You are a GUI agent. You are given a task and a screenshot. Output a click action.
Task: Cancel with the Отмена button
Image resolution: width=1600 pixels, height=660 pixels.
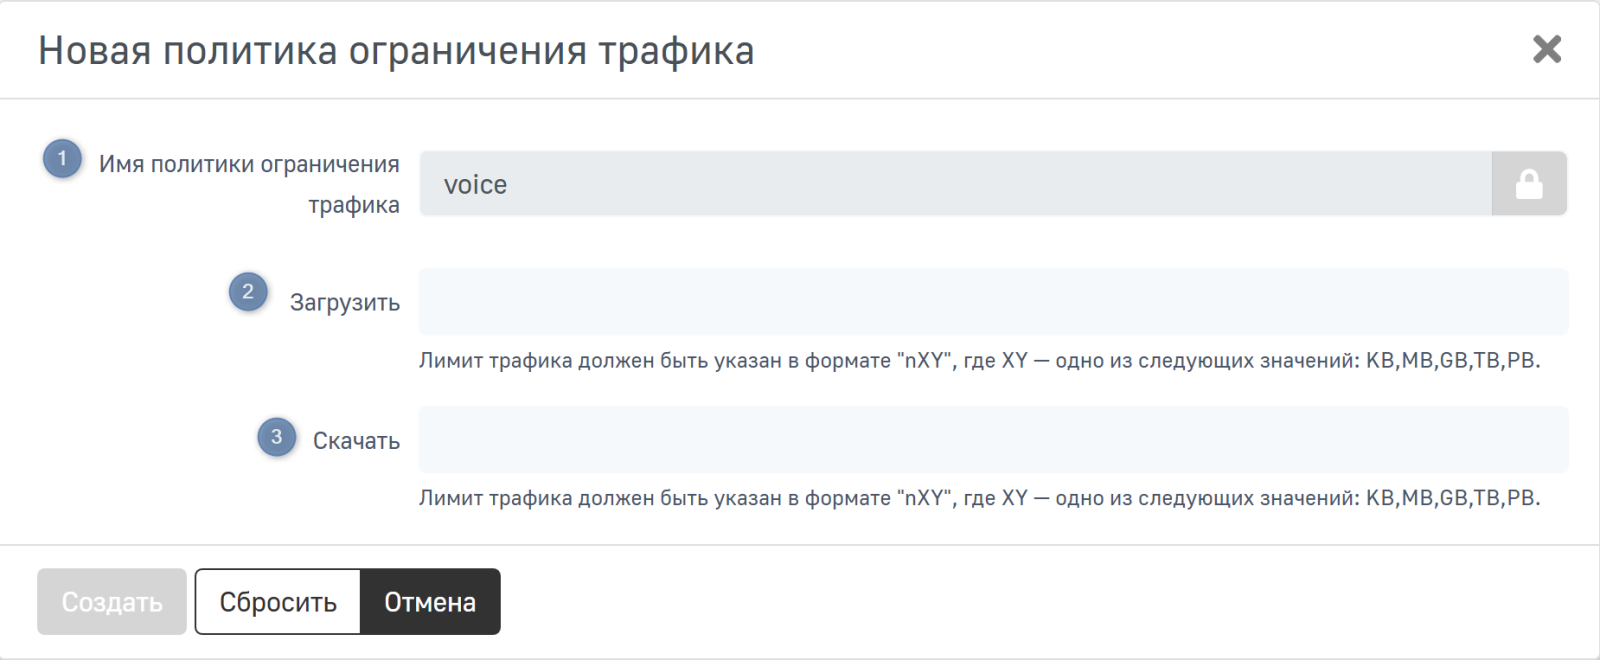coord(430,602)
